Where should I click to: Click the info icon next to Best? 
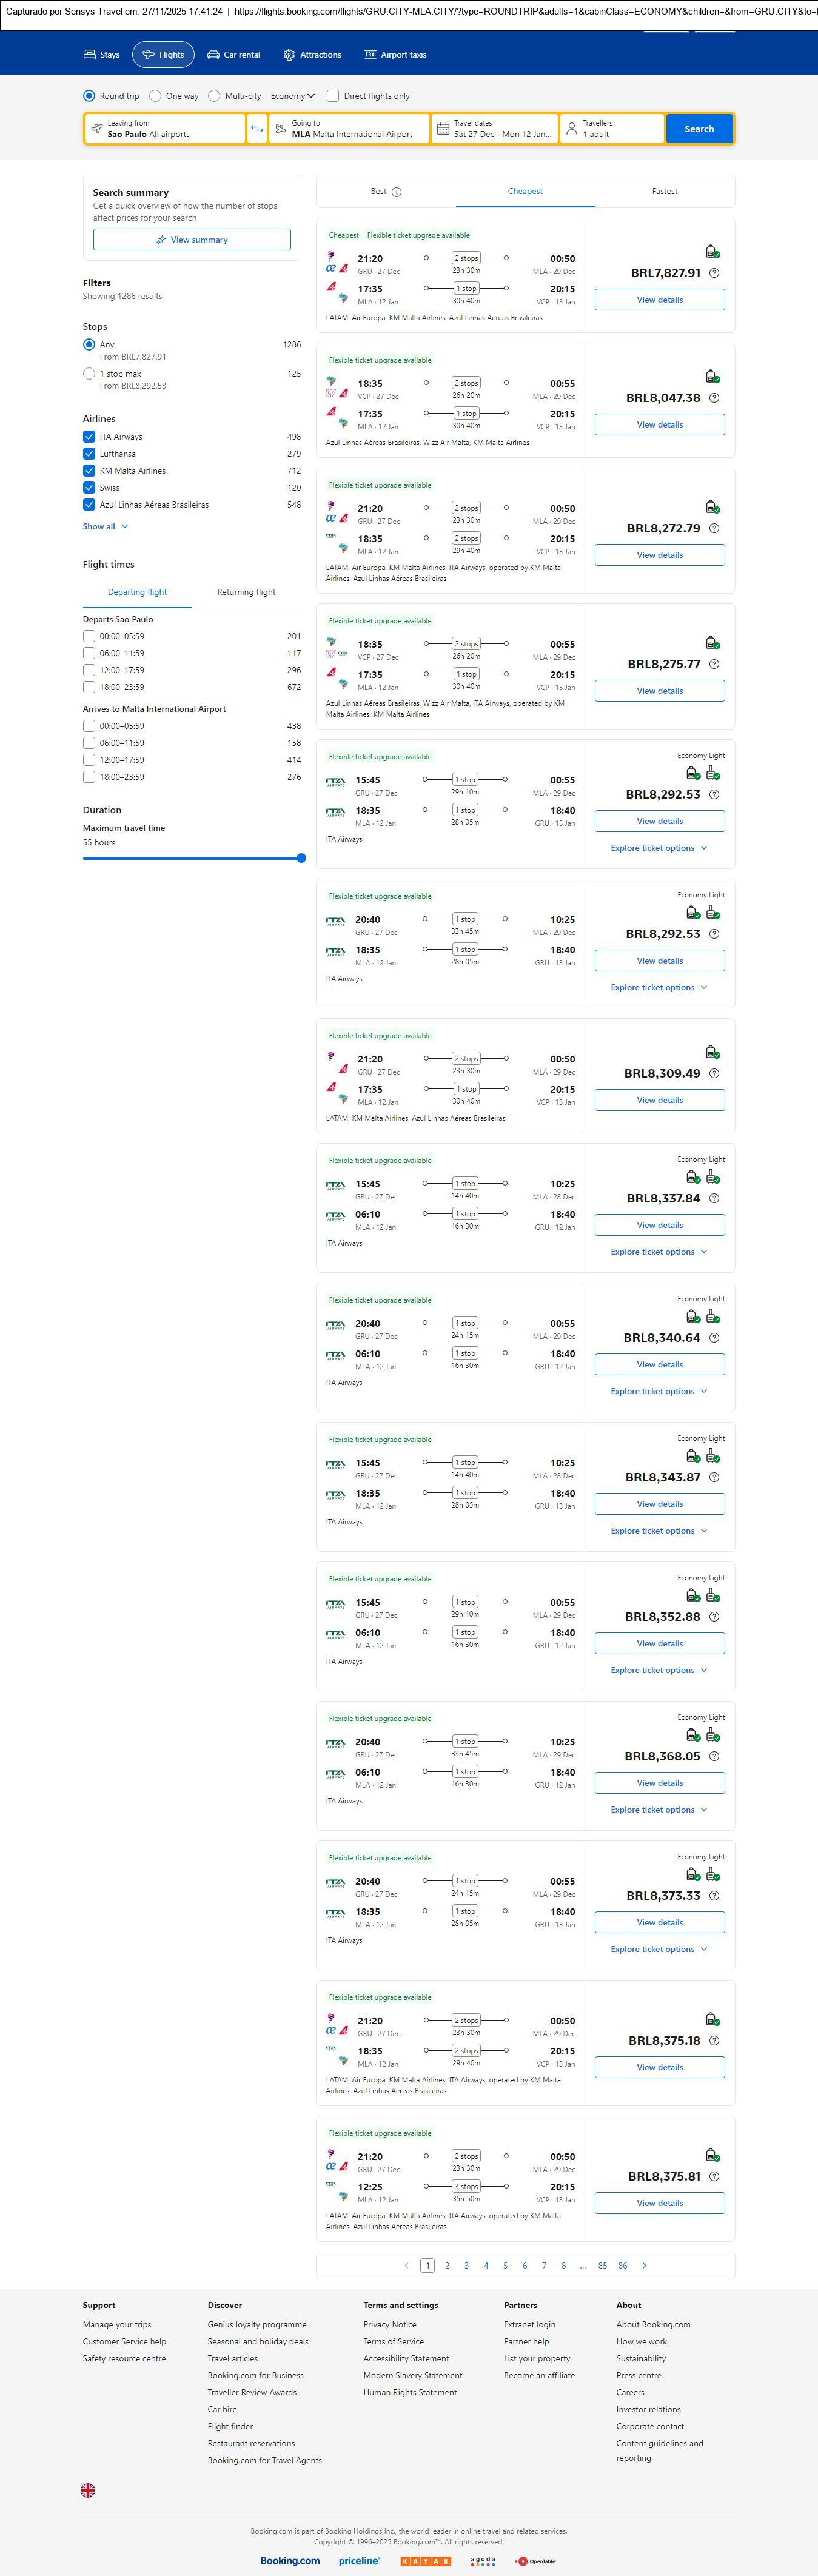tap(397, 192)
